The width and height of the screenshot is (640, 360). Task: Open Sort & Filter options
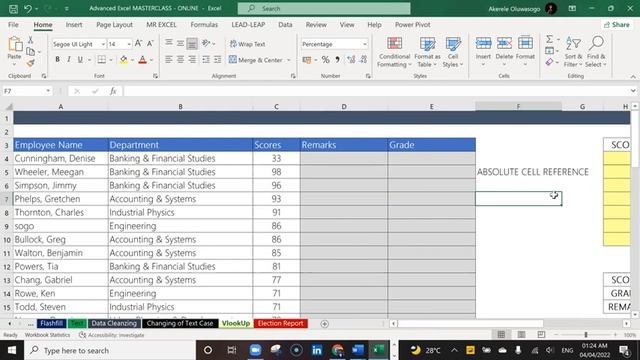(x=573, y=52)
